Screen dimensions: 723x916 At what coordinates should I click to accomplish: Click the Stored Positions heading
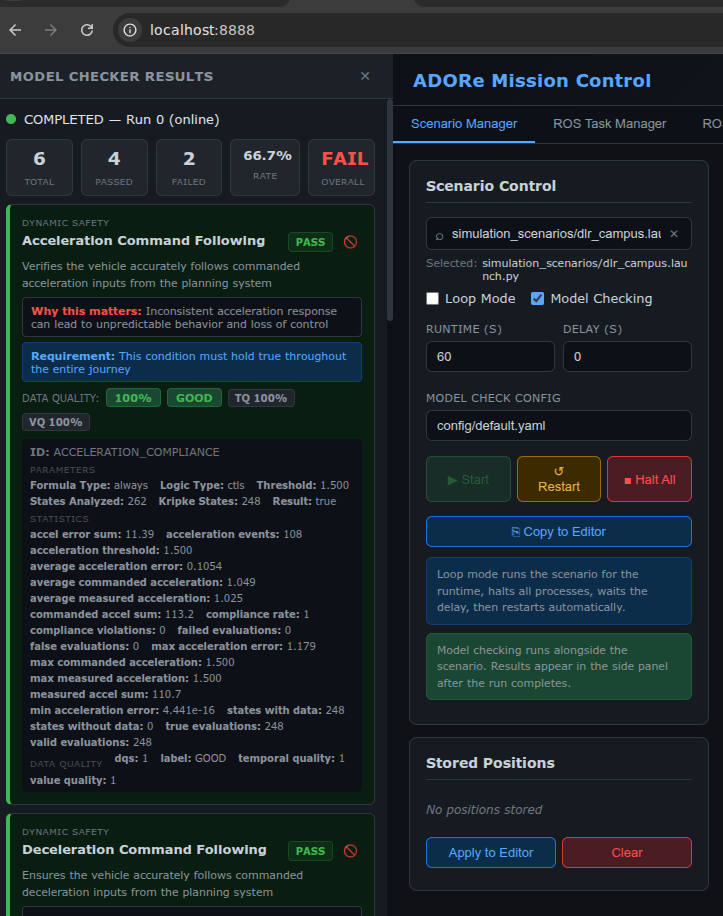[x=491, y=763]
